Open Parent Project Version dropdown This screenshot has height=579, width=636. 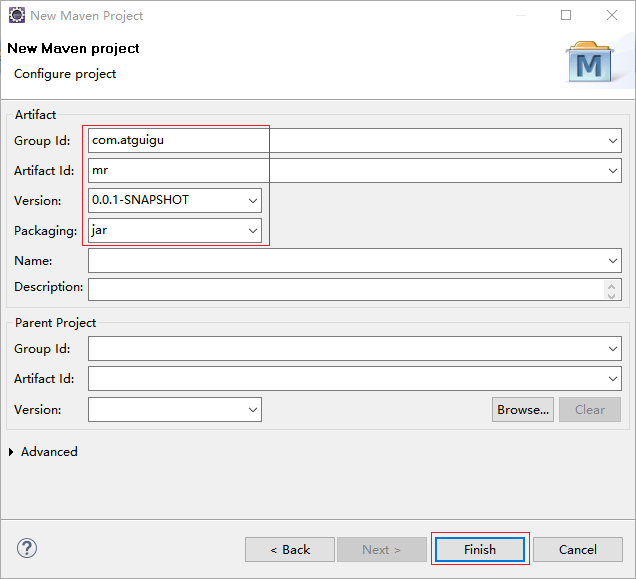point(253,409)
